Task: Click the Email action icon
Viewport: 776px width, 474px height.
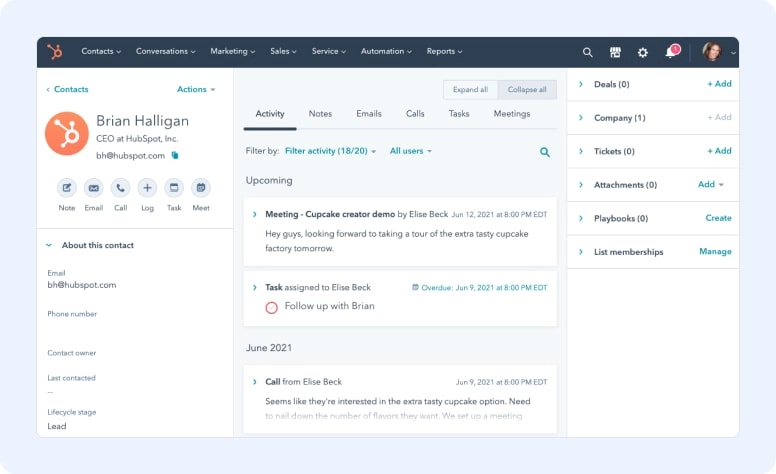Action: 93,187
